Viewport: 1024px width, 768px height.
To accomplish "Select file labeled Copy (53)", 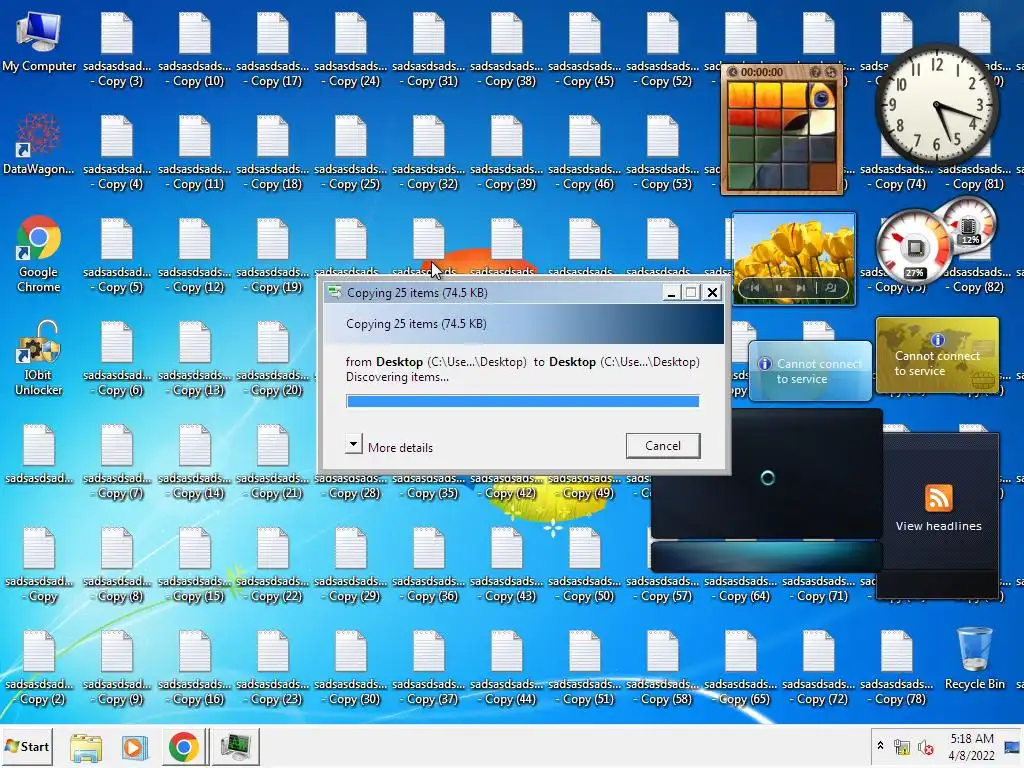I will pos(662,153).
